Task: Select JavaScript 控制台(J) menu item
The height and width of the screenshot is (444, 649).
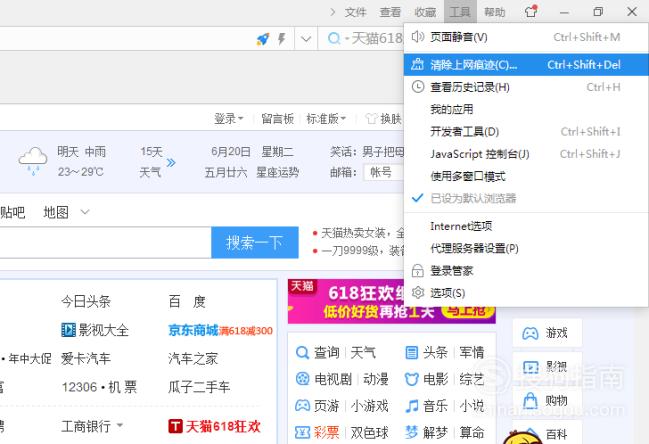Action: [x=526, y=154]
